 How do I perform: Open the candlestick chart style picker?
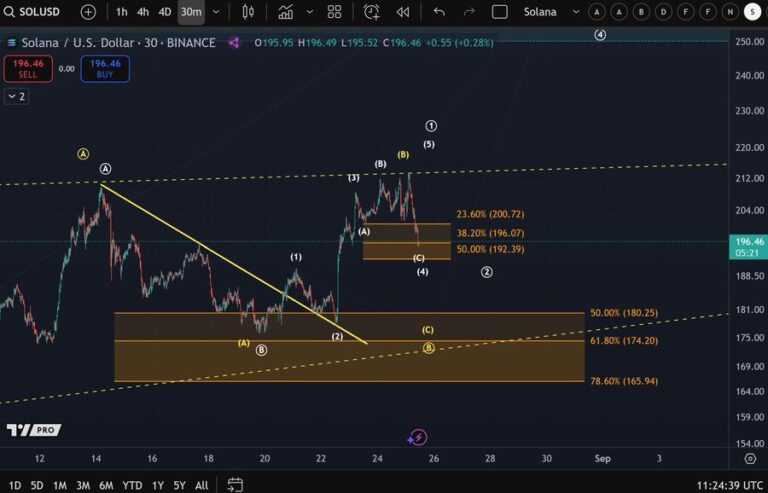tap(248, 12)
